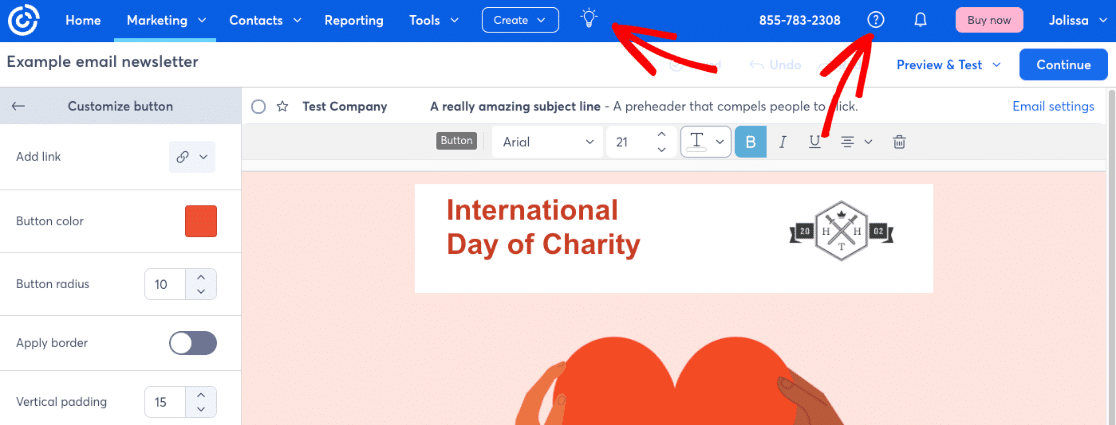Edit the Example email newsletter title
Image resolution: width=1116 pixels, height=425 pixels.
click(102, 62)
